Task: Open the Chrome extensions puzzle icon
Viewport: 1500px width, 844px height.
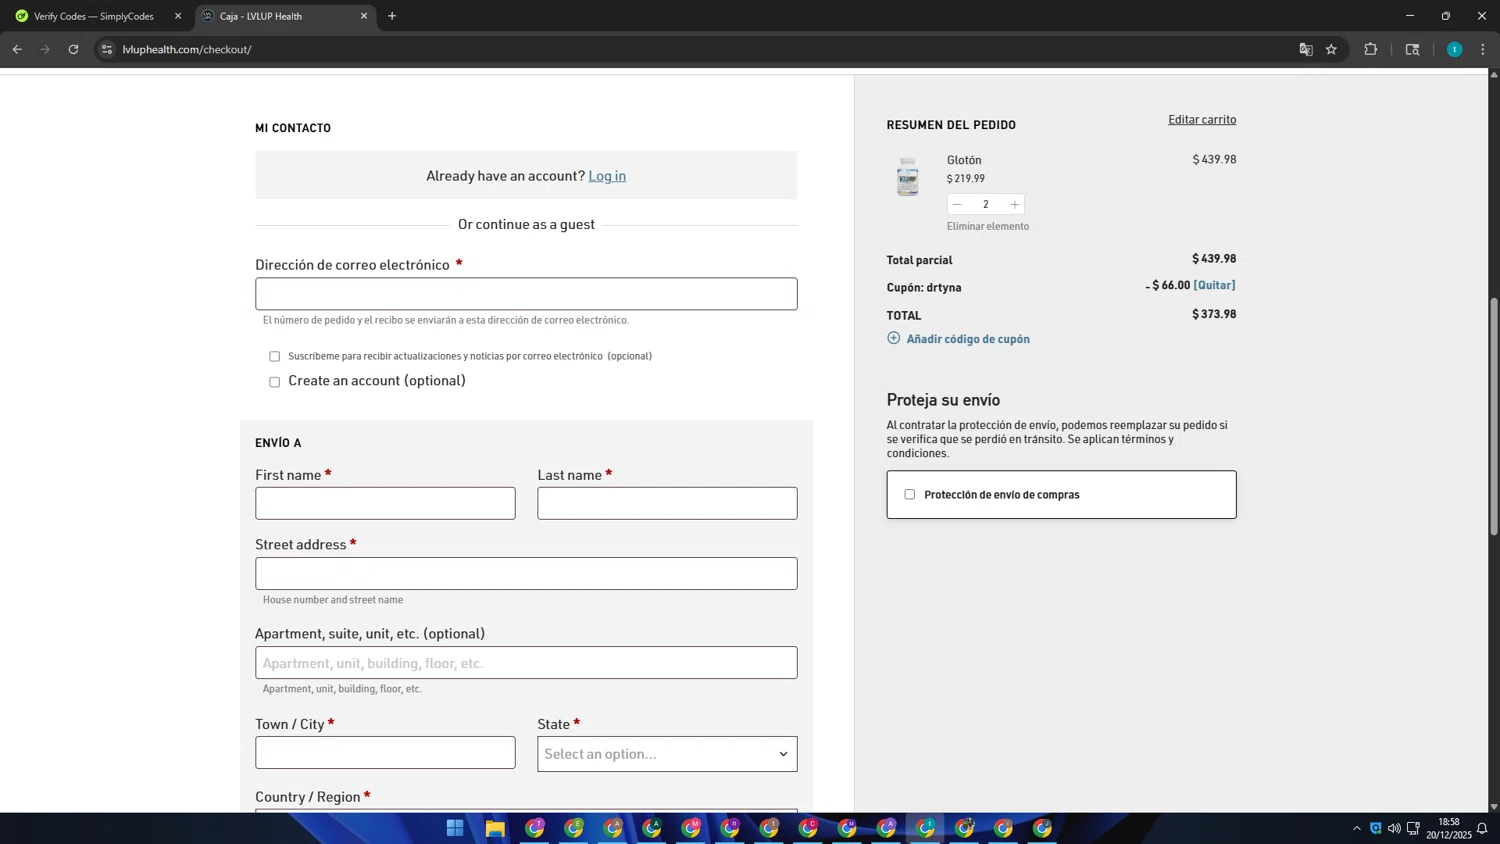Action: (x=1370, y=49)
